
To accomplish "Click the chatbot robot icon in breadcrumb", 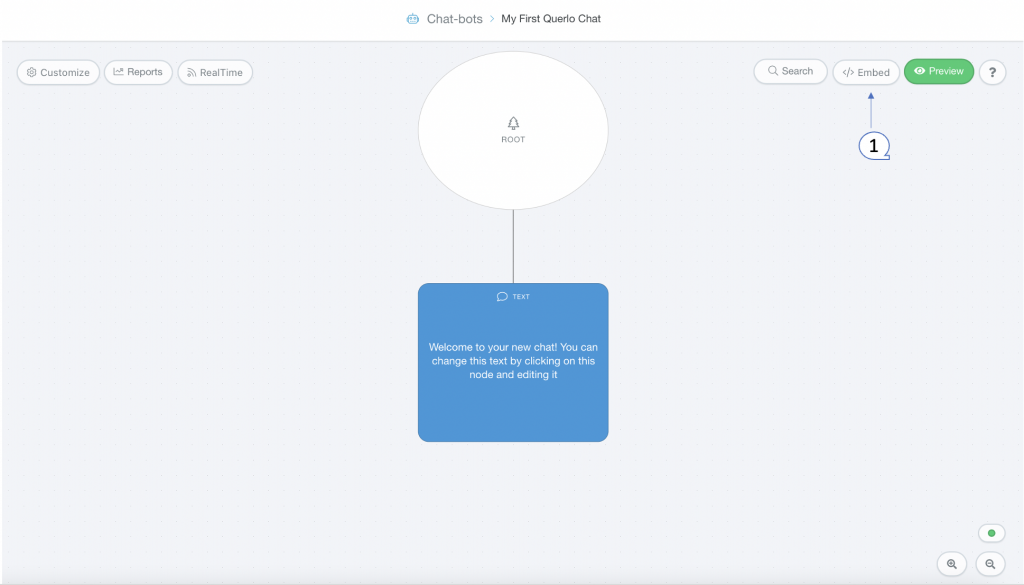I will [413, 19].
